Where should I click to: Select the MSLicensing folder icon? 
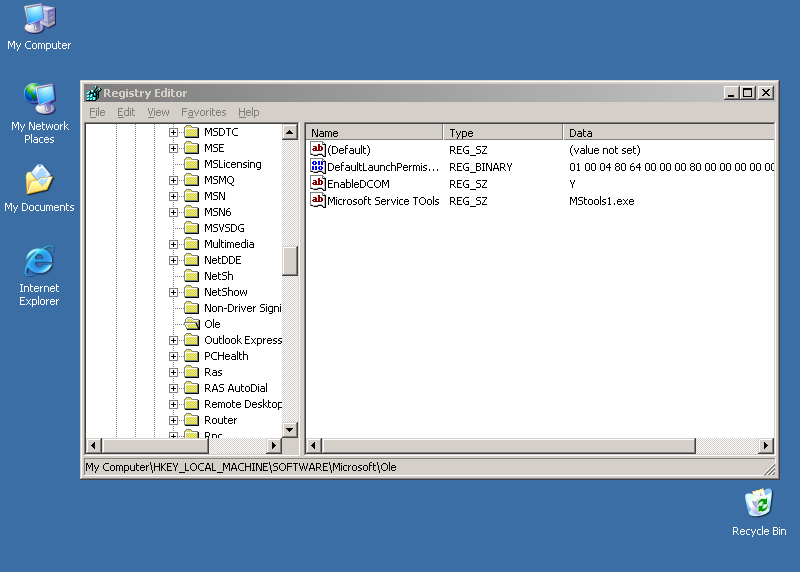coord(191,164)
